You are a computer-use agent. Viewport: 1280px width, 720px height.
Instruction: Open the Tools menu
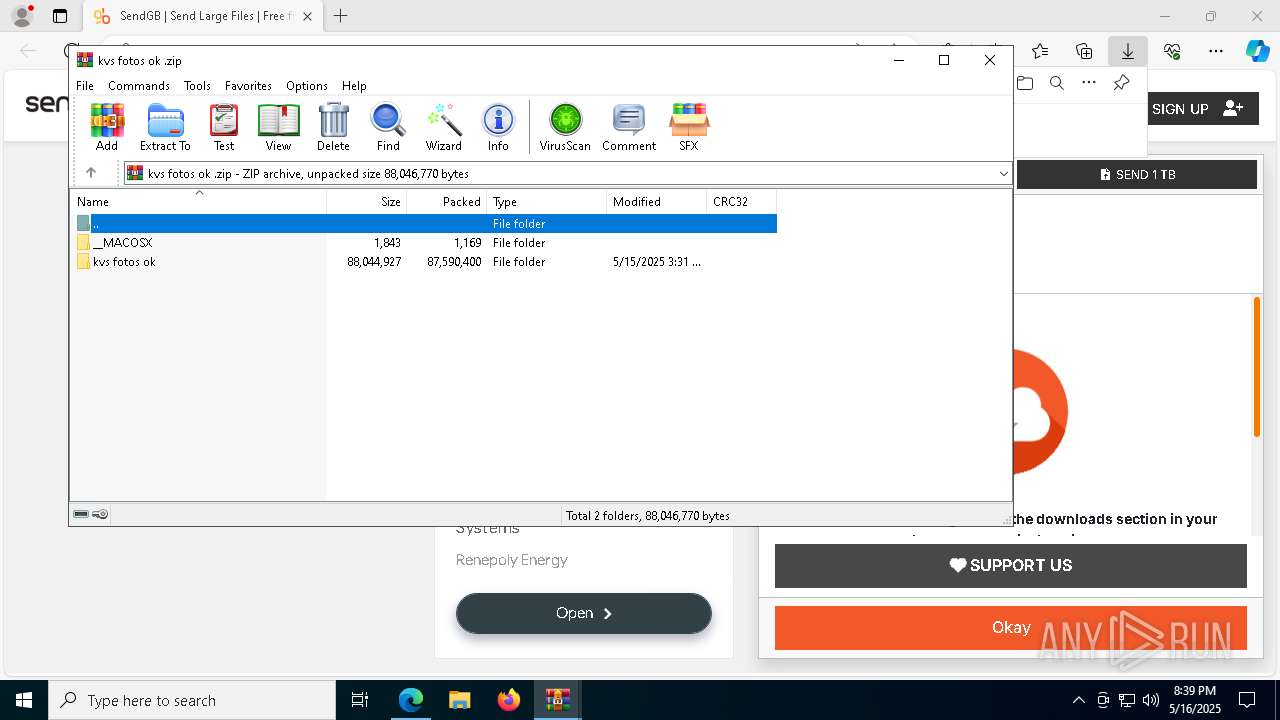197,86
